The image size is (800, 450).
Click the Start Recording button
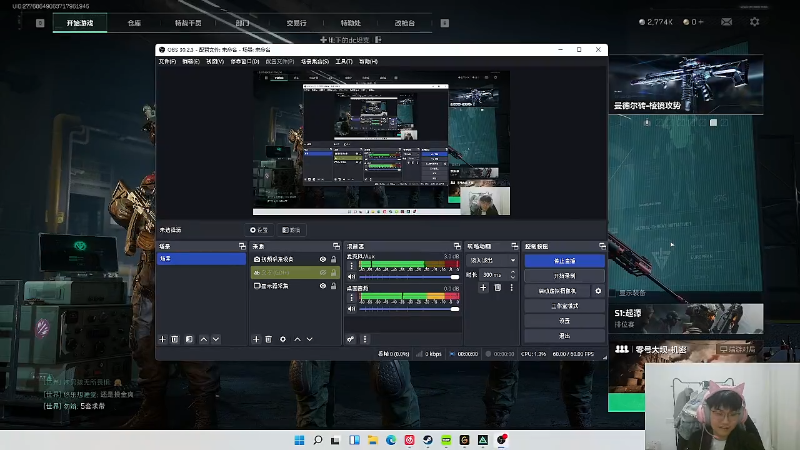[564, 276]
